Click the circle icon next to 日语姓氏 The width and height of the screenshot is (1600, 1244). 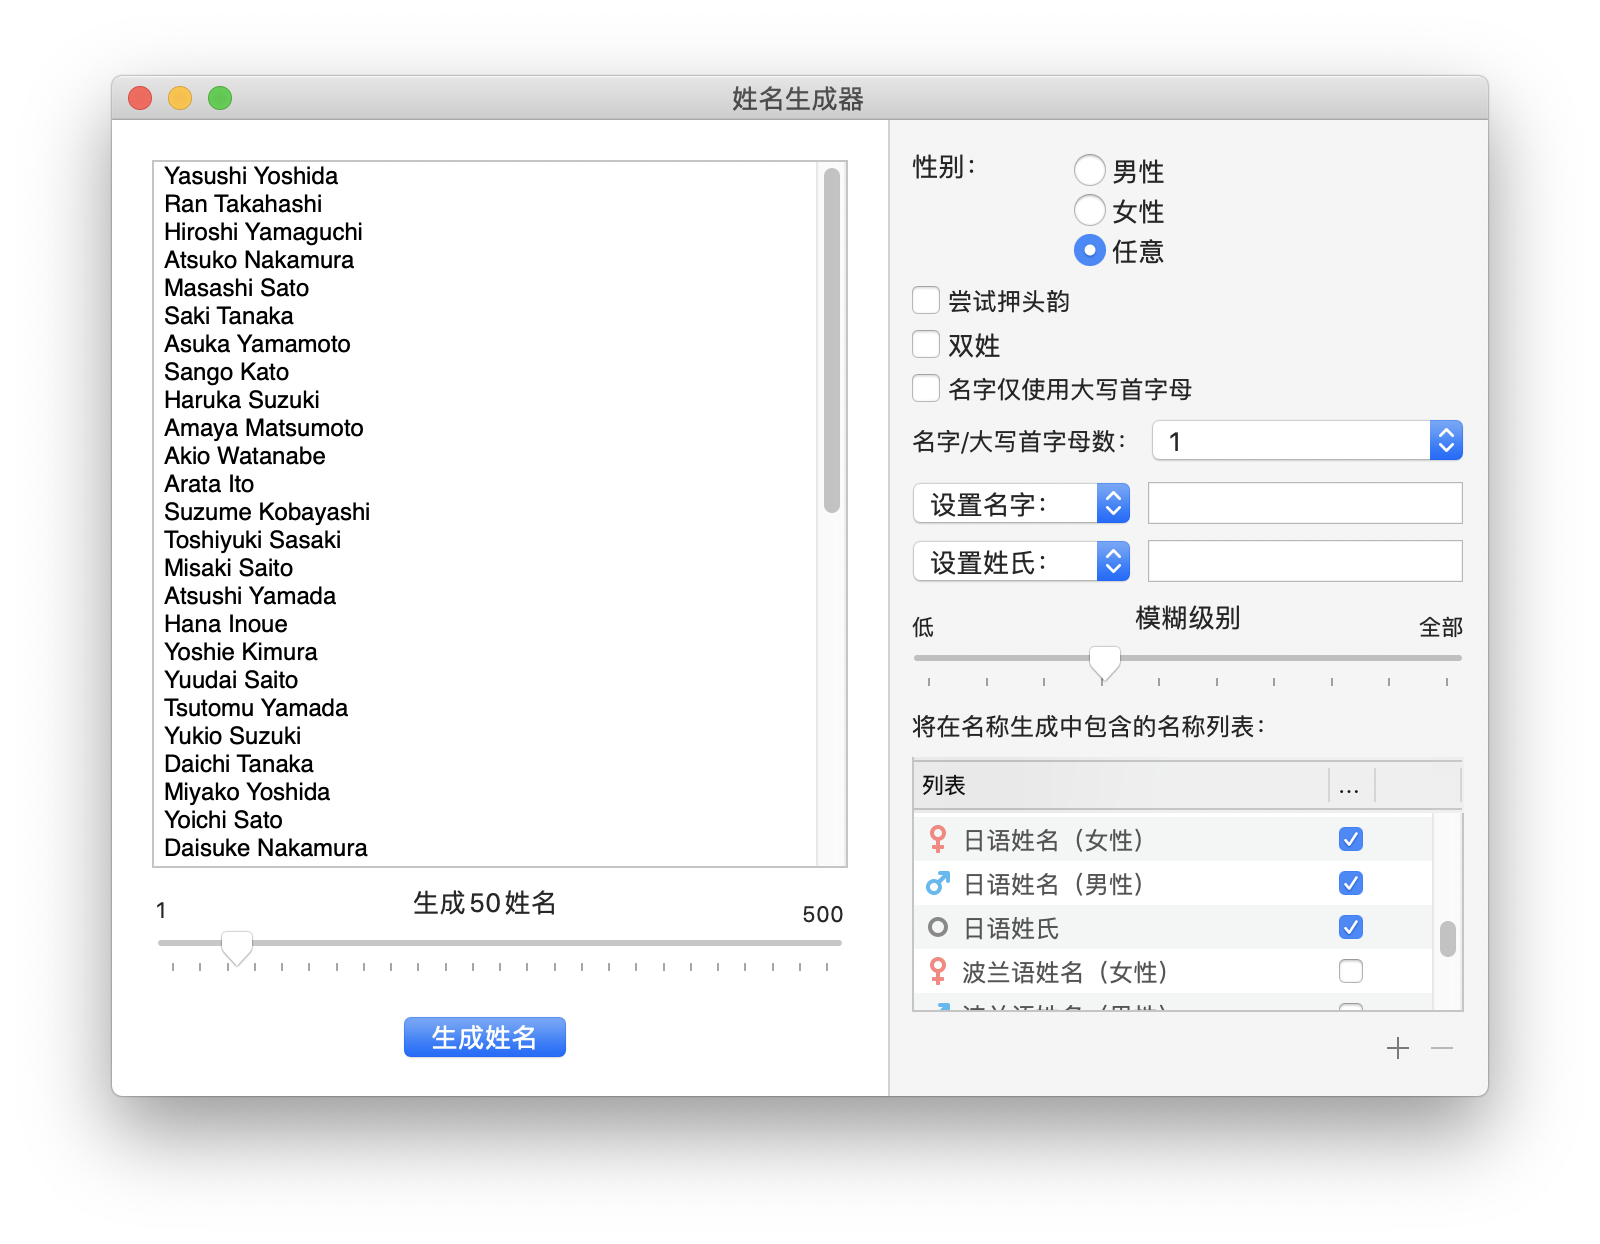(936, 927)
